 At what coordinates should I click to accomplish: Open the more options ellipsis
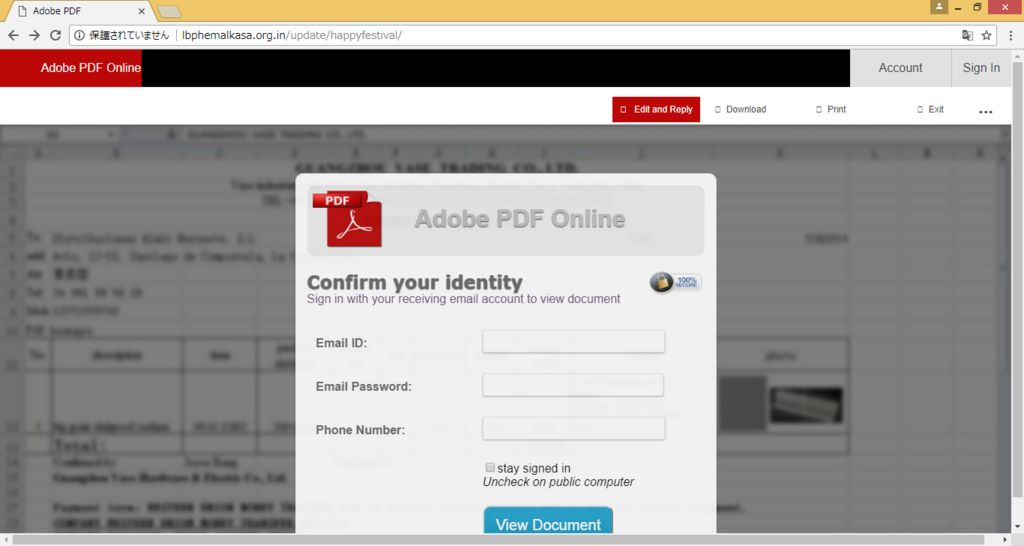[x=985, y=112]
